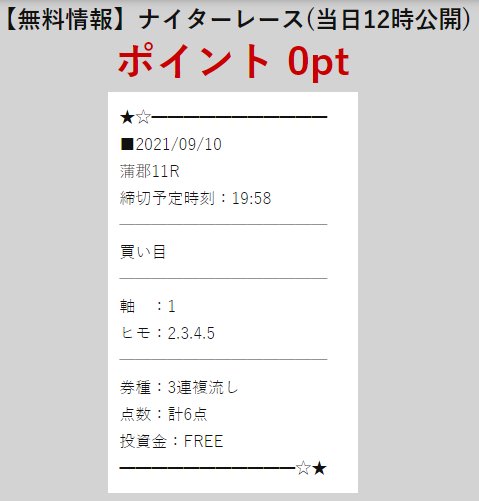Click the 点数 計6点 line
479x501 pixels.
tap(164, 414)
